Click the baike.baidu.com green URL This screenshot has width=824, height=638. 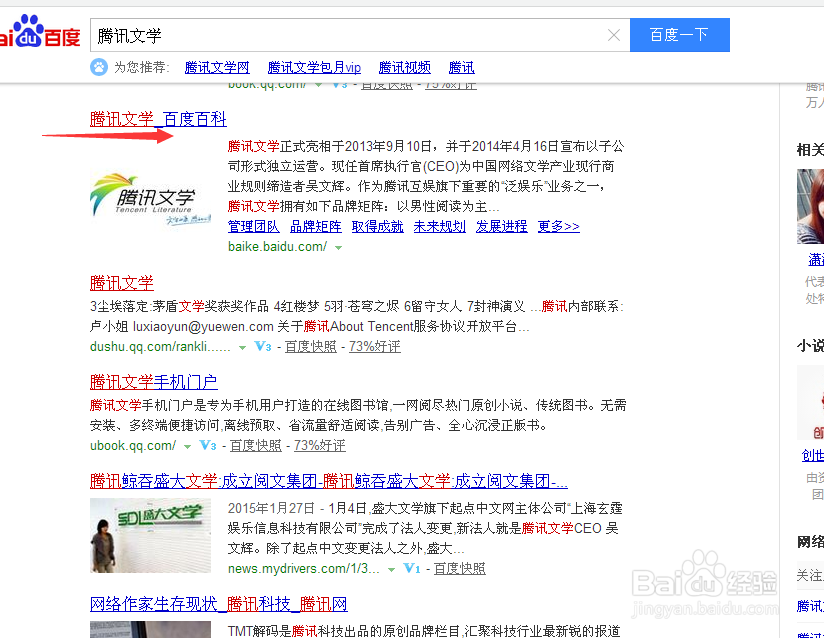pyautogui.click(x=277, y=246)
